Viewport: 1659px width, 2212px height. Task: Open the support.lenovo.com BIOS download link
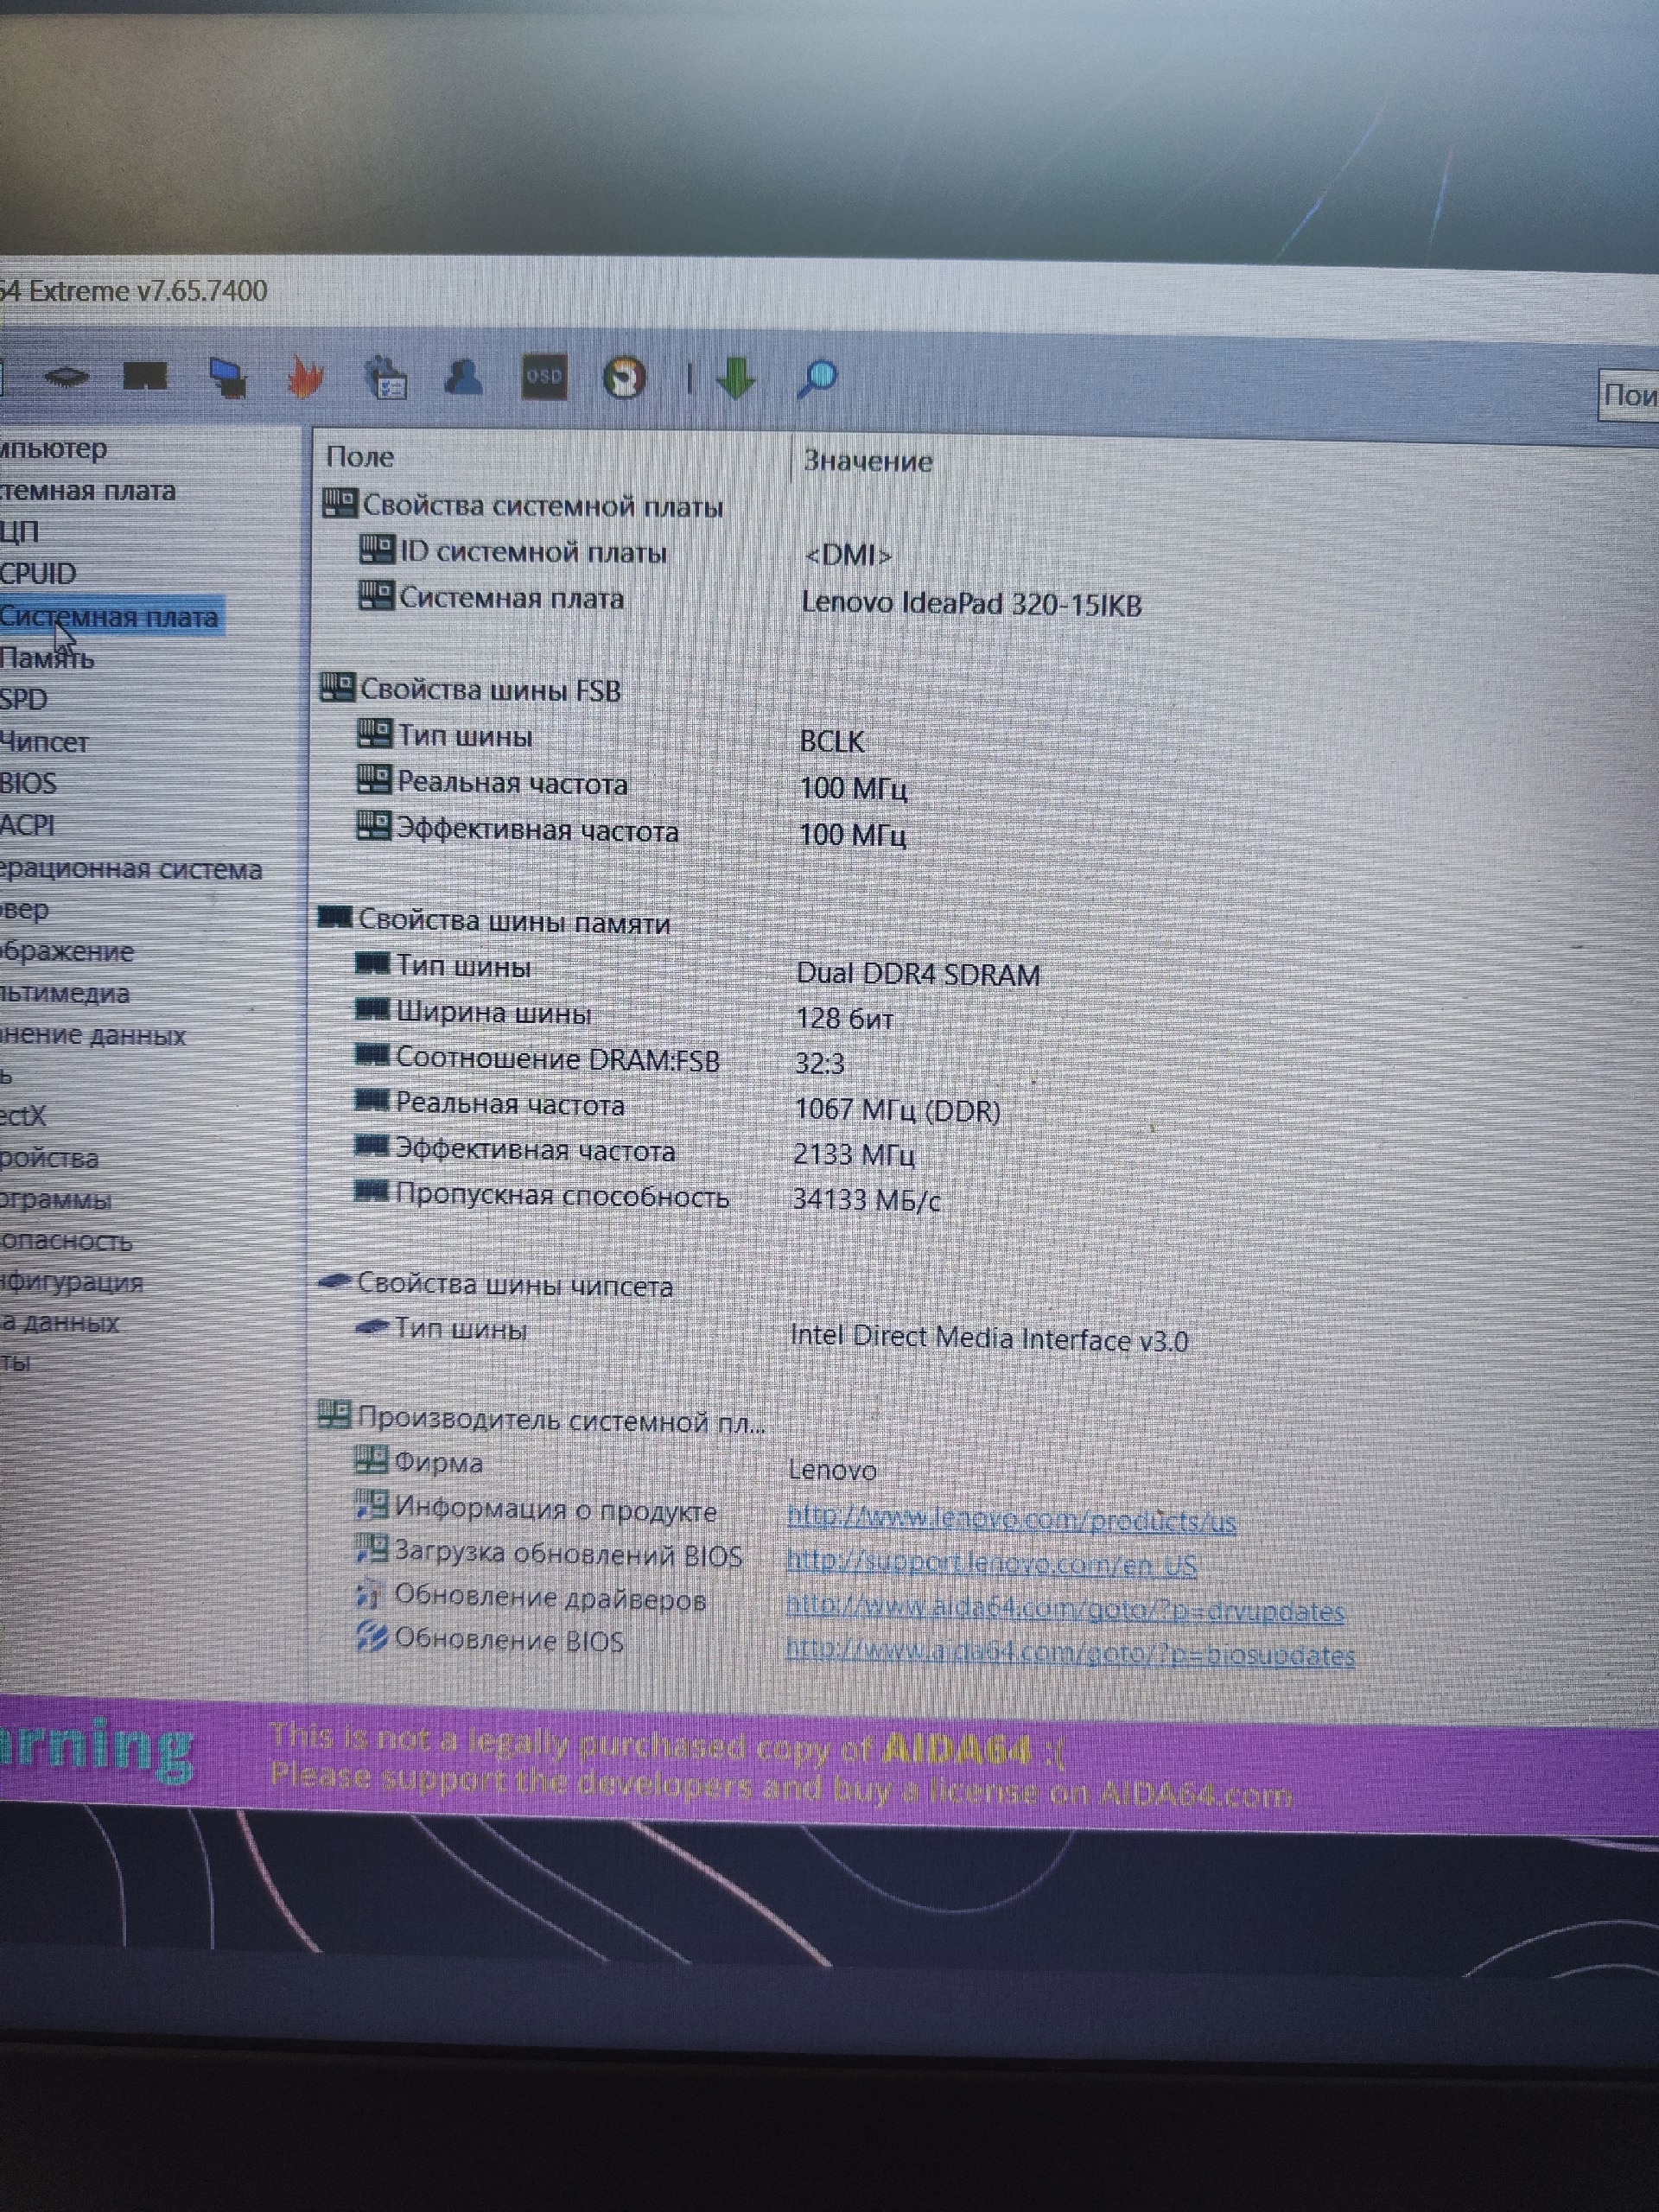pos(991,1563)
